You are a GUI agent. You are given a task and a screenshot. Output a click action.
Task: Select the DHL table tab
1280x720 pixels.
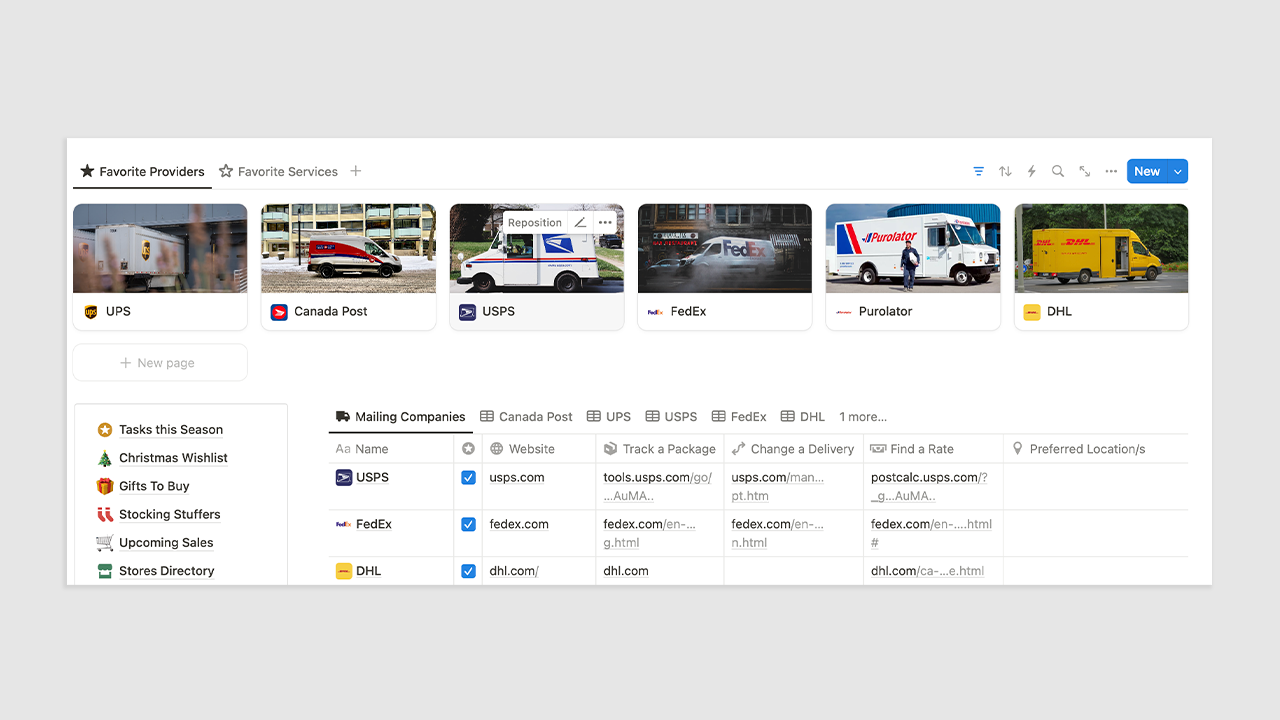pos(803,417)
